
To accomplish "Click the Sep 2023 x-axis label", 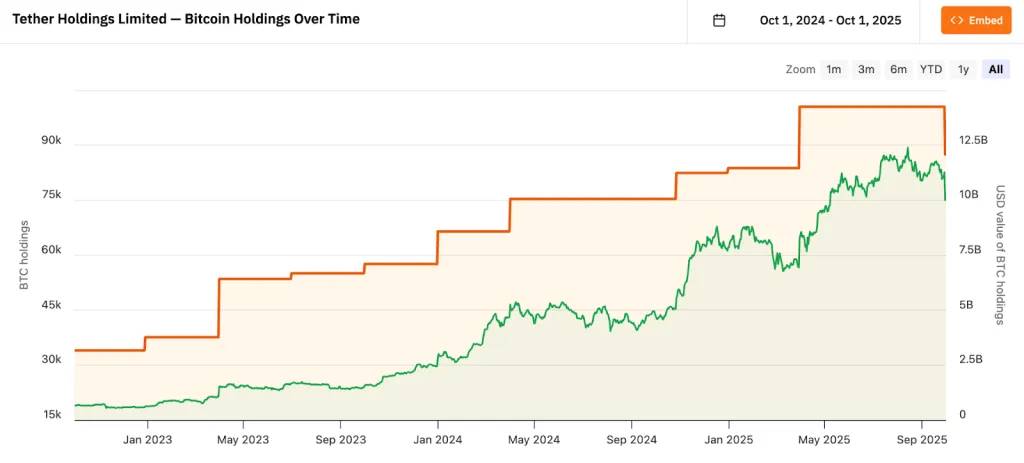I will point(340,439).
